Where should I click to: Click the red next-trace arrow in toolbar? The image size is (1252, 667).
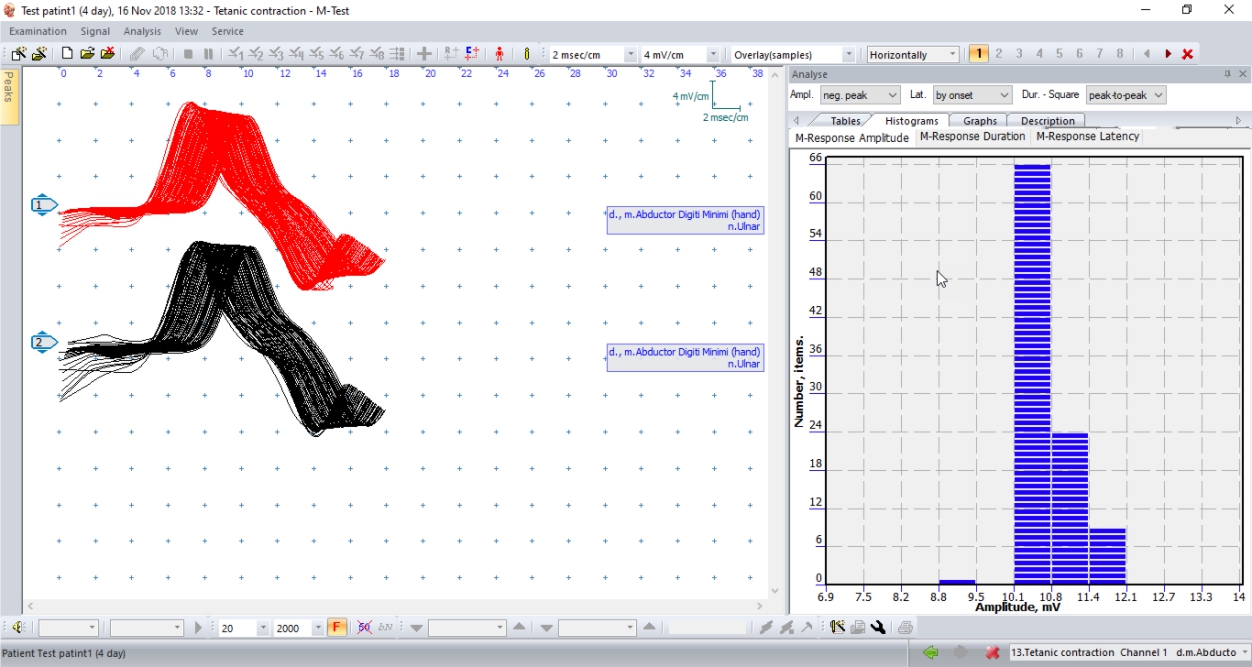1167,54
